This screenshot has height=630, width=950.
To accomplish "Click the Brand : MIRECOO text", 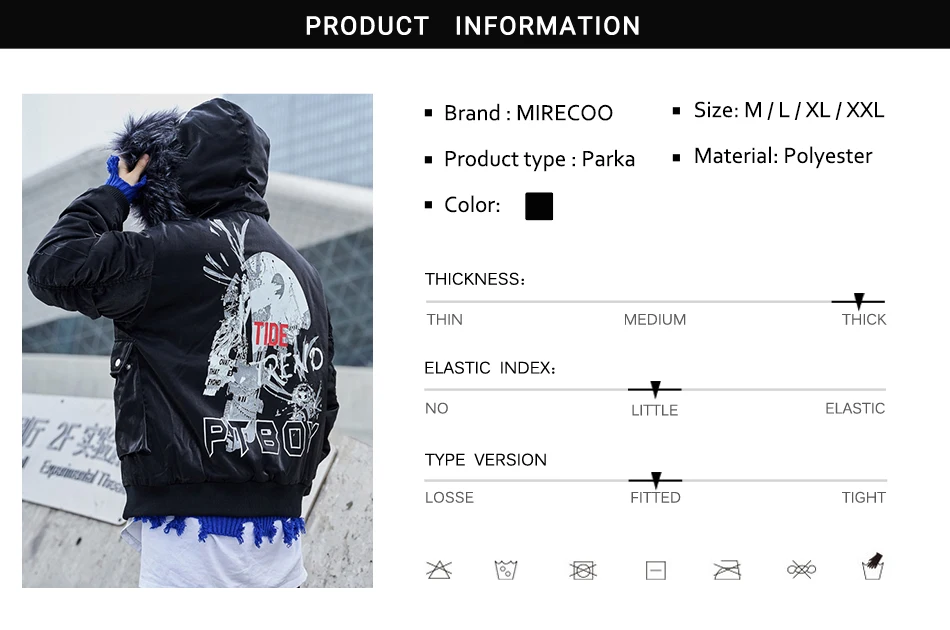I will pos(528,113).
